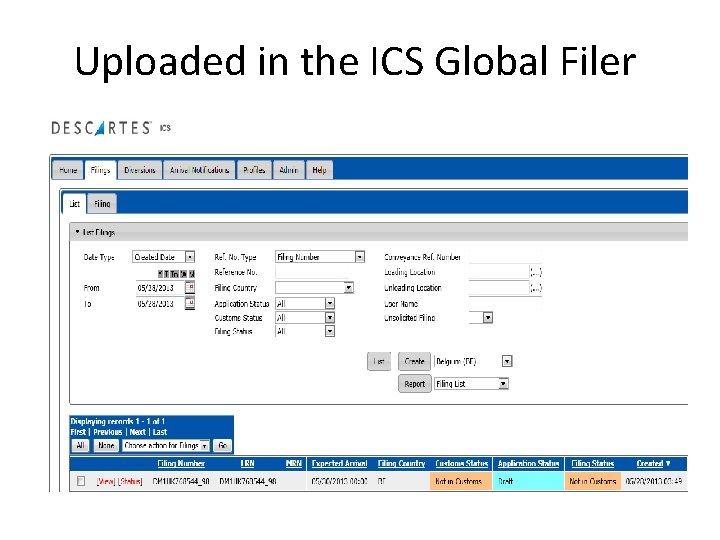Open Loading Location lookup ellipsis
The width and height of the screenshot is (720, 540).
coord(535,272)
